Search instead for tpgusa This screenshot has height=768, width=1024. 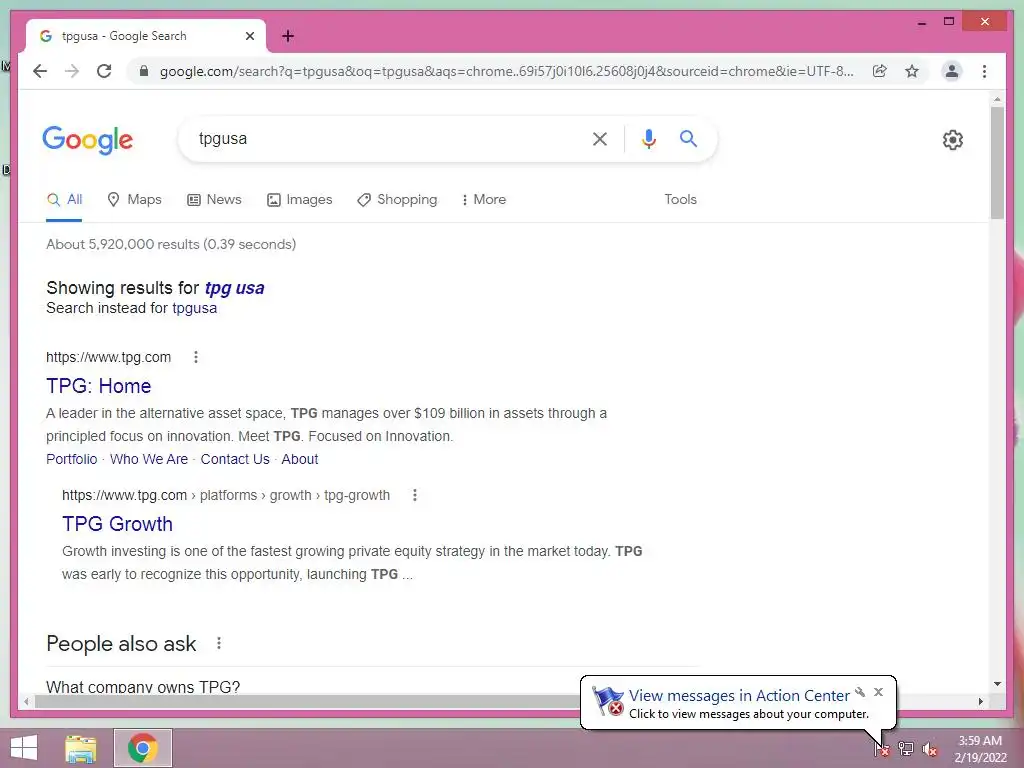(x=195, y=308)
